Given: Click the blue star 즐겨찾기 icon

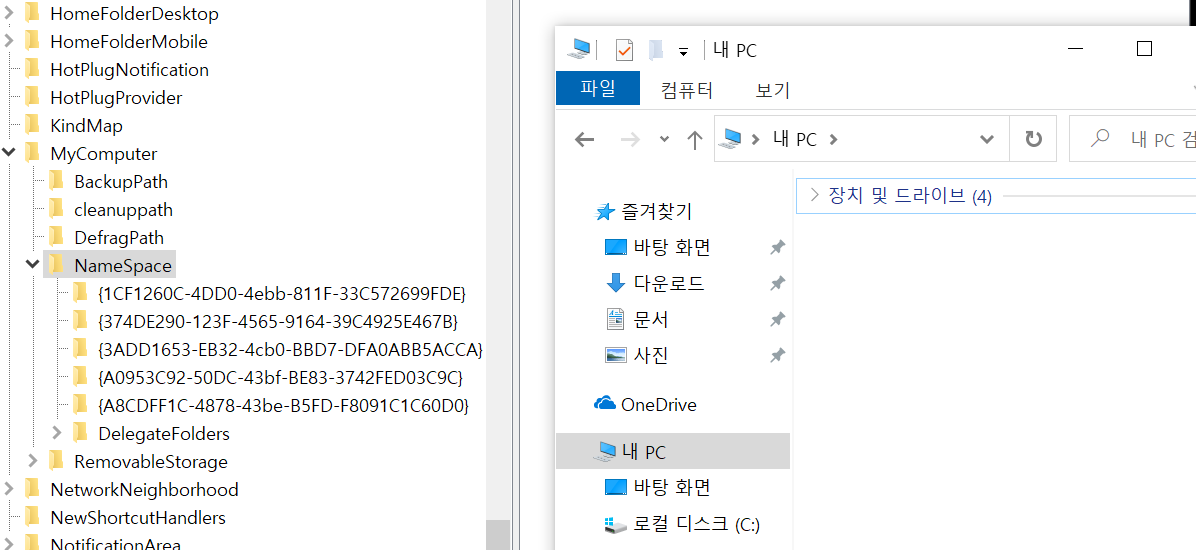Looking at the screenshot, I should 605,212.
